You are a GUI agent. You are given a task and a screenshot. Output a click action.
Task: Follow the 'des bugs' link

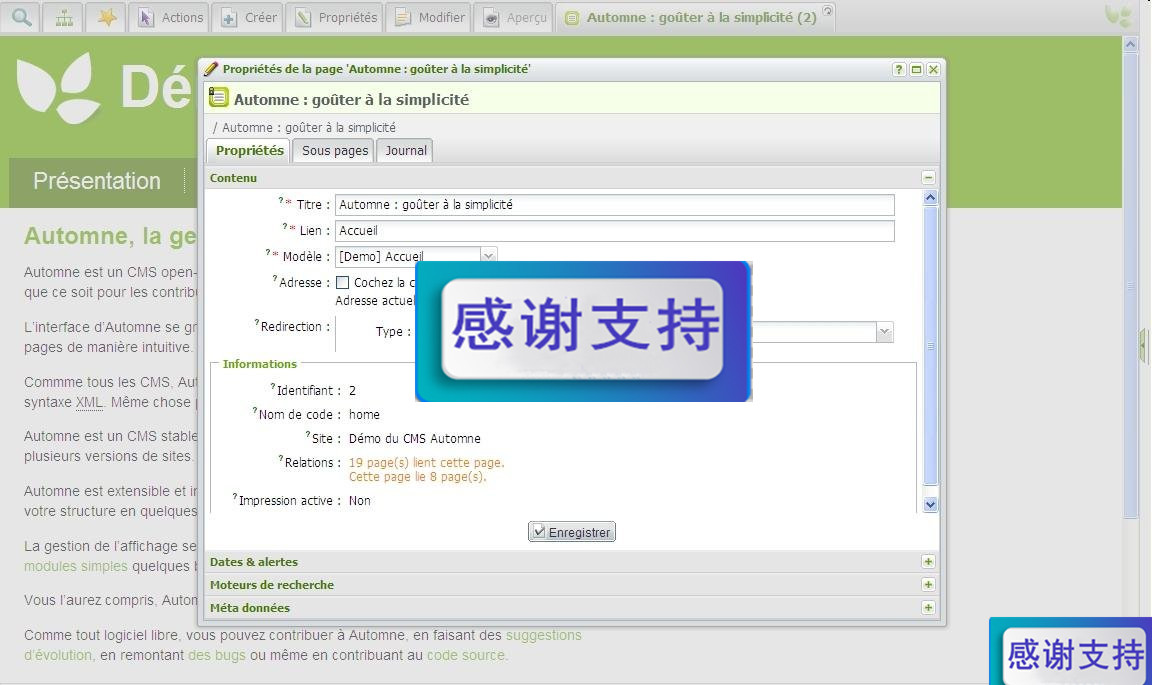tap(217, 655)
